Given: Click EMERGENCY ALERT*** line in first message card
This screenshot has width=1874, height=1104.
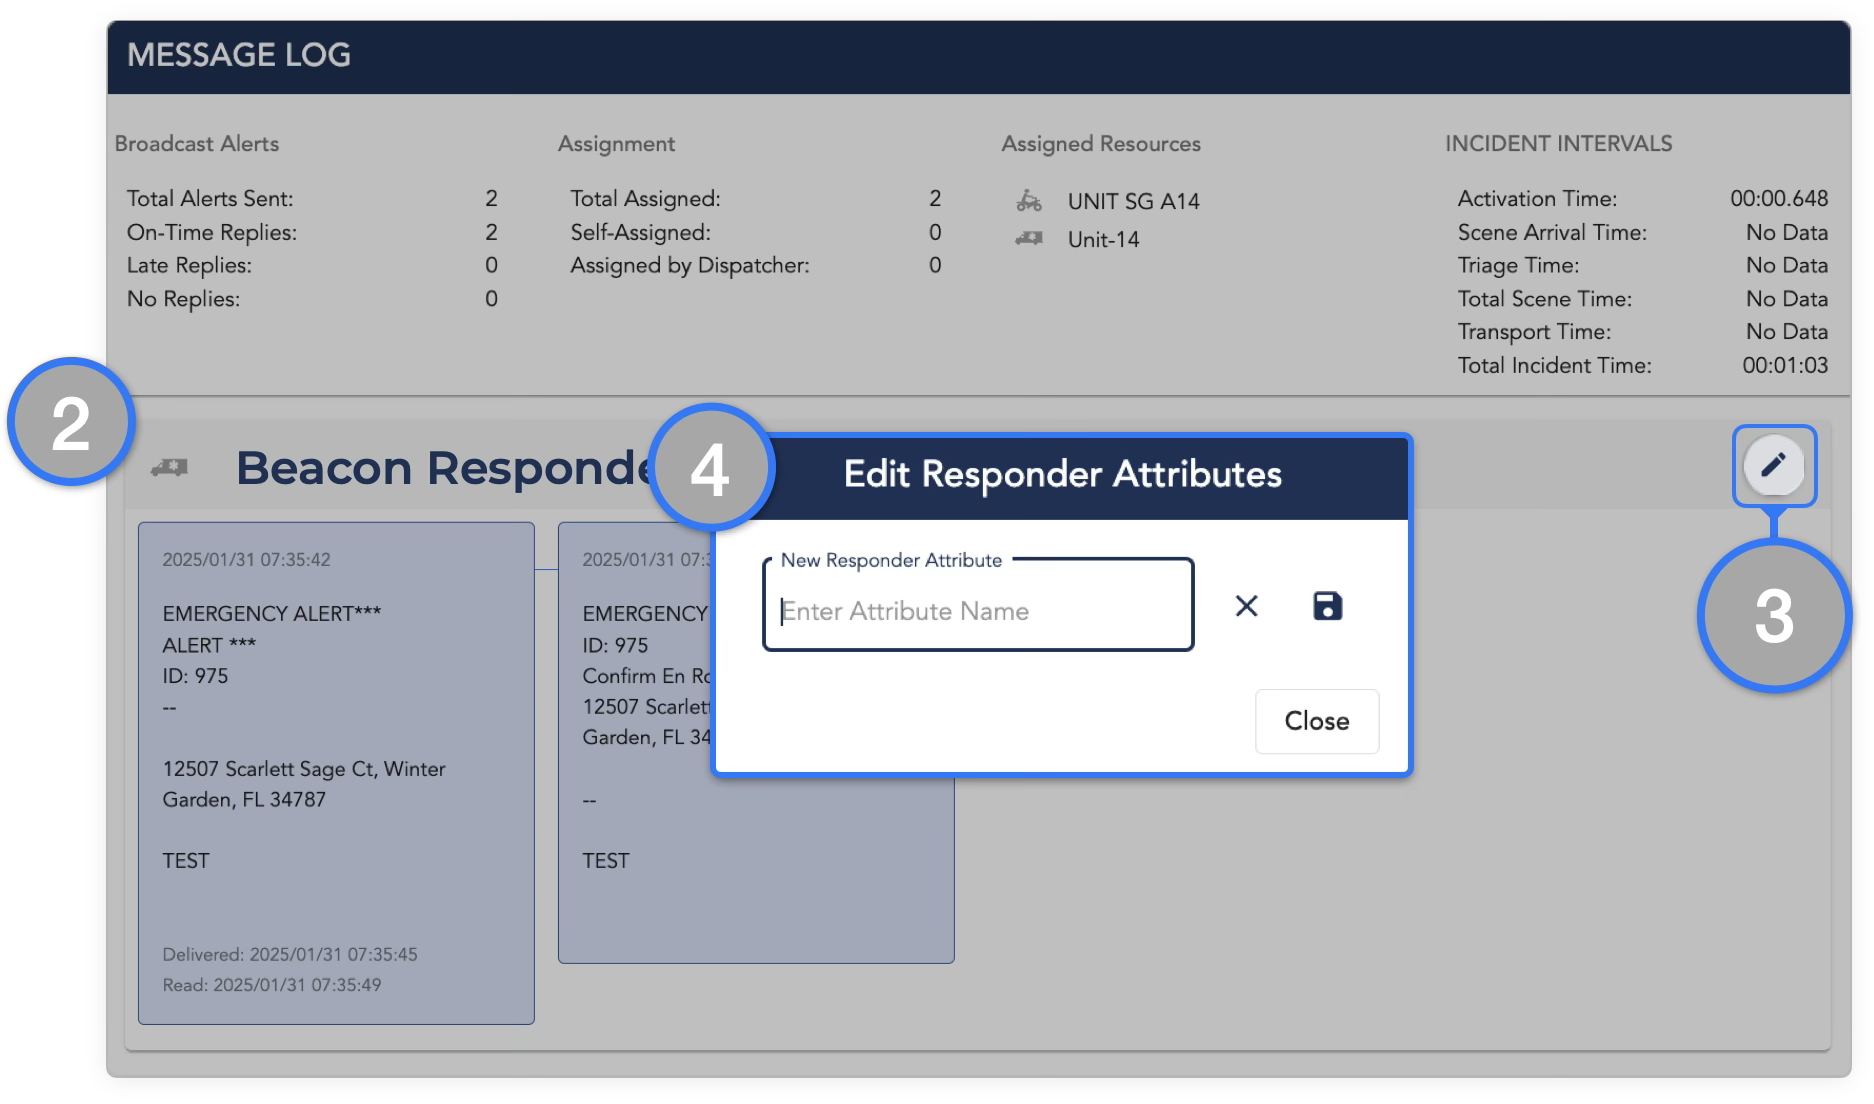Looking at the screenshot, I should [272, 613].
